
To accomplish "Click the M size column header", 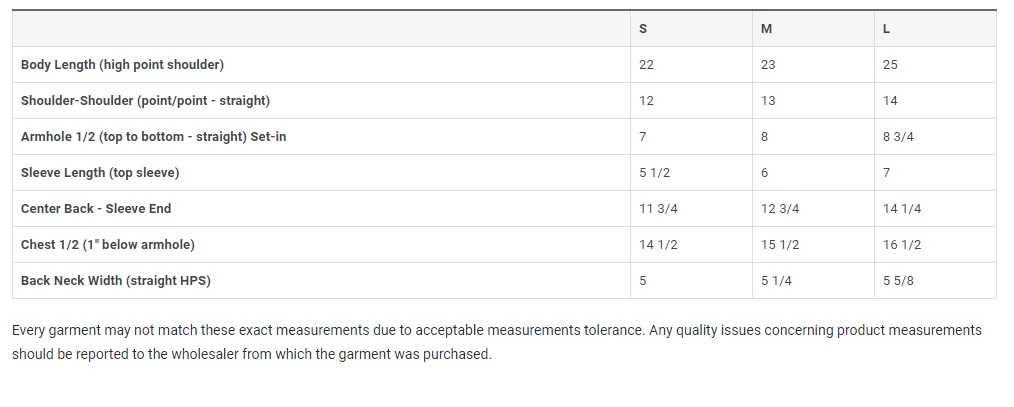I will click(x=766, y=28).
